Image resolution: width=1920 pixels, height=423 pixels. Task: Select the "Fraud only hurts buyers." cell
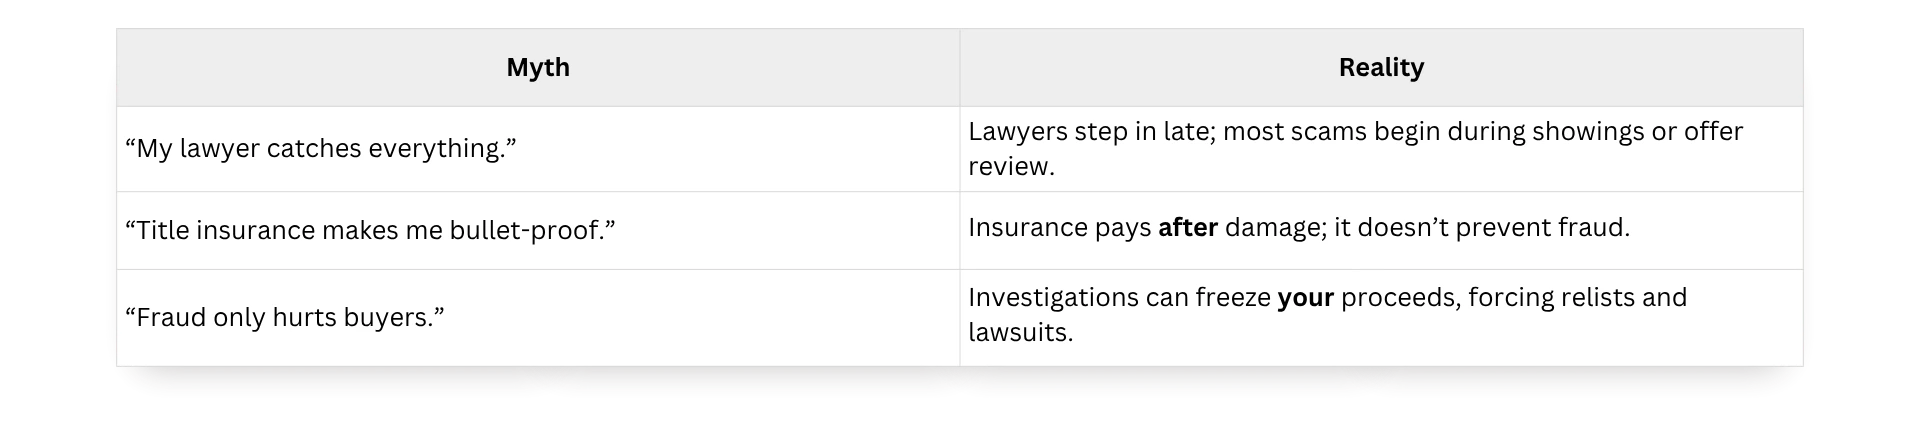click(538, 317)
